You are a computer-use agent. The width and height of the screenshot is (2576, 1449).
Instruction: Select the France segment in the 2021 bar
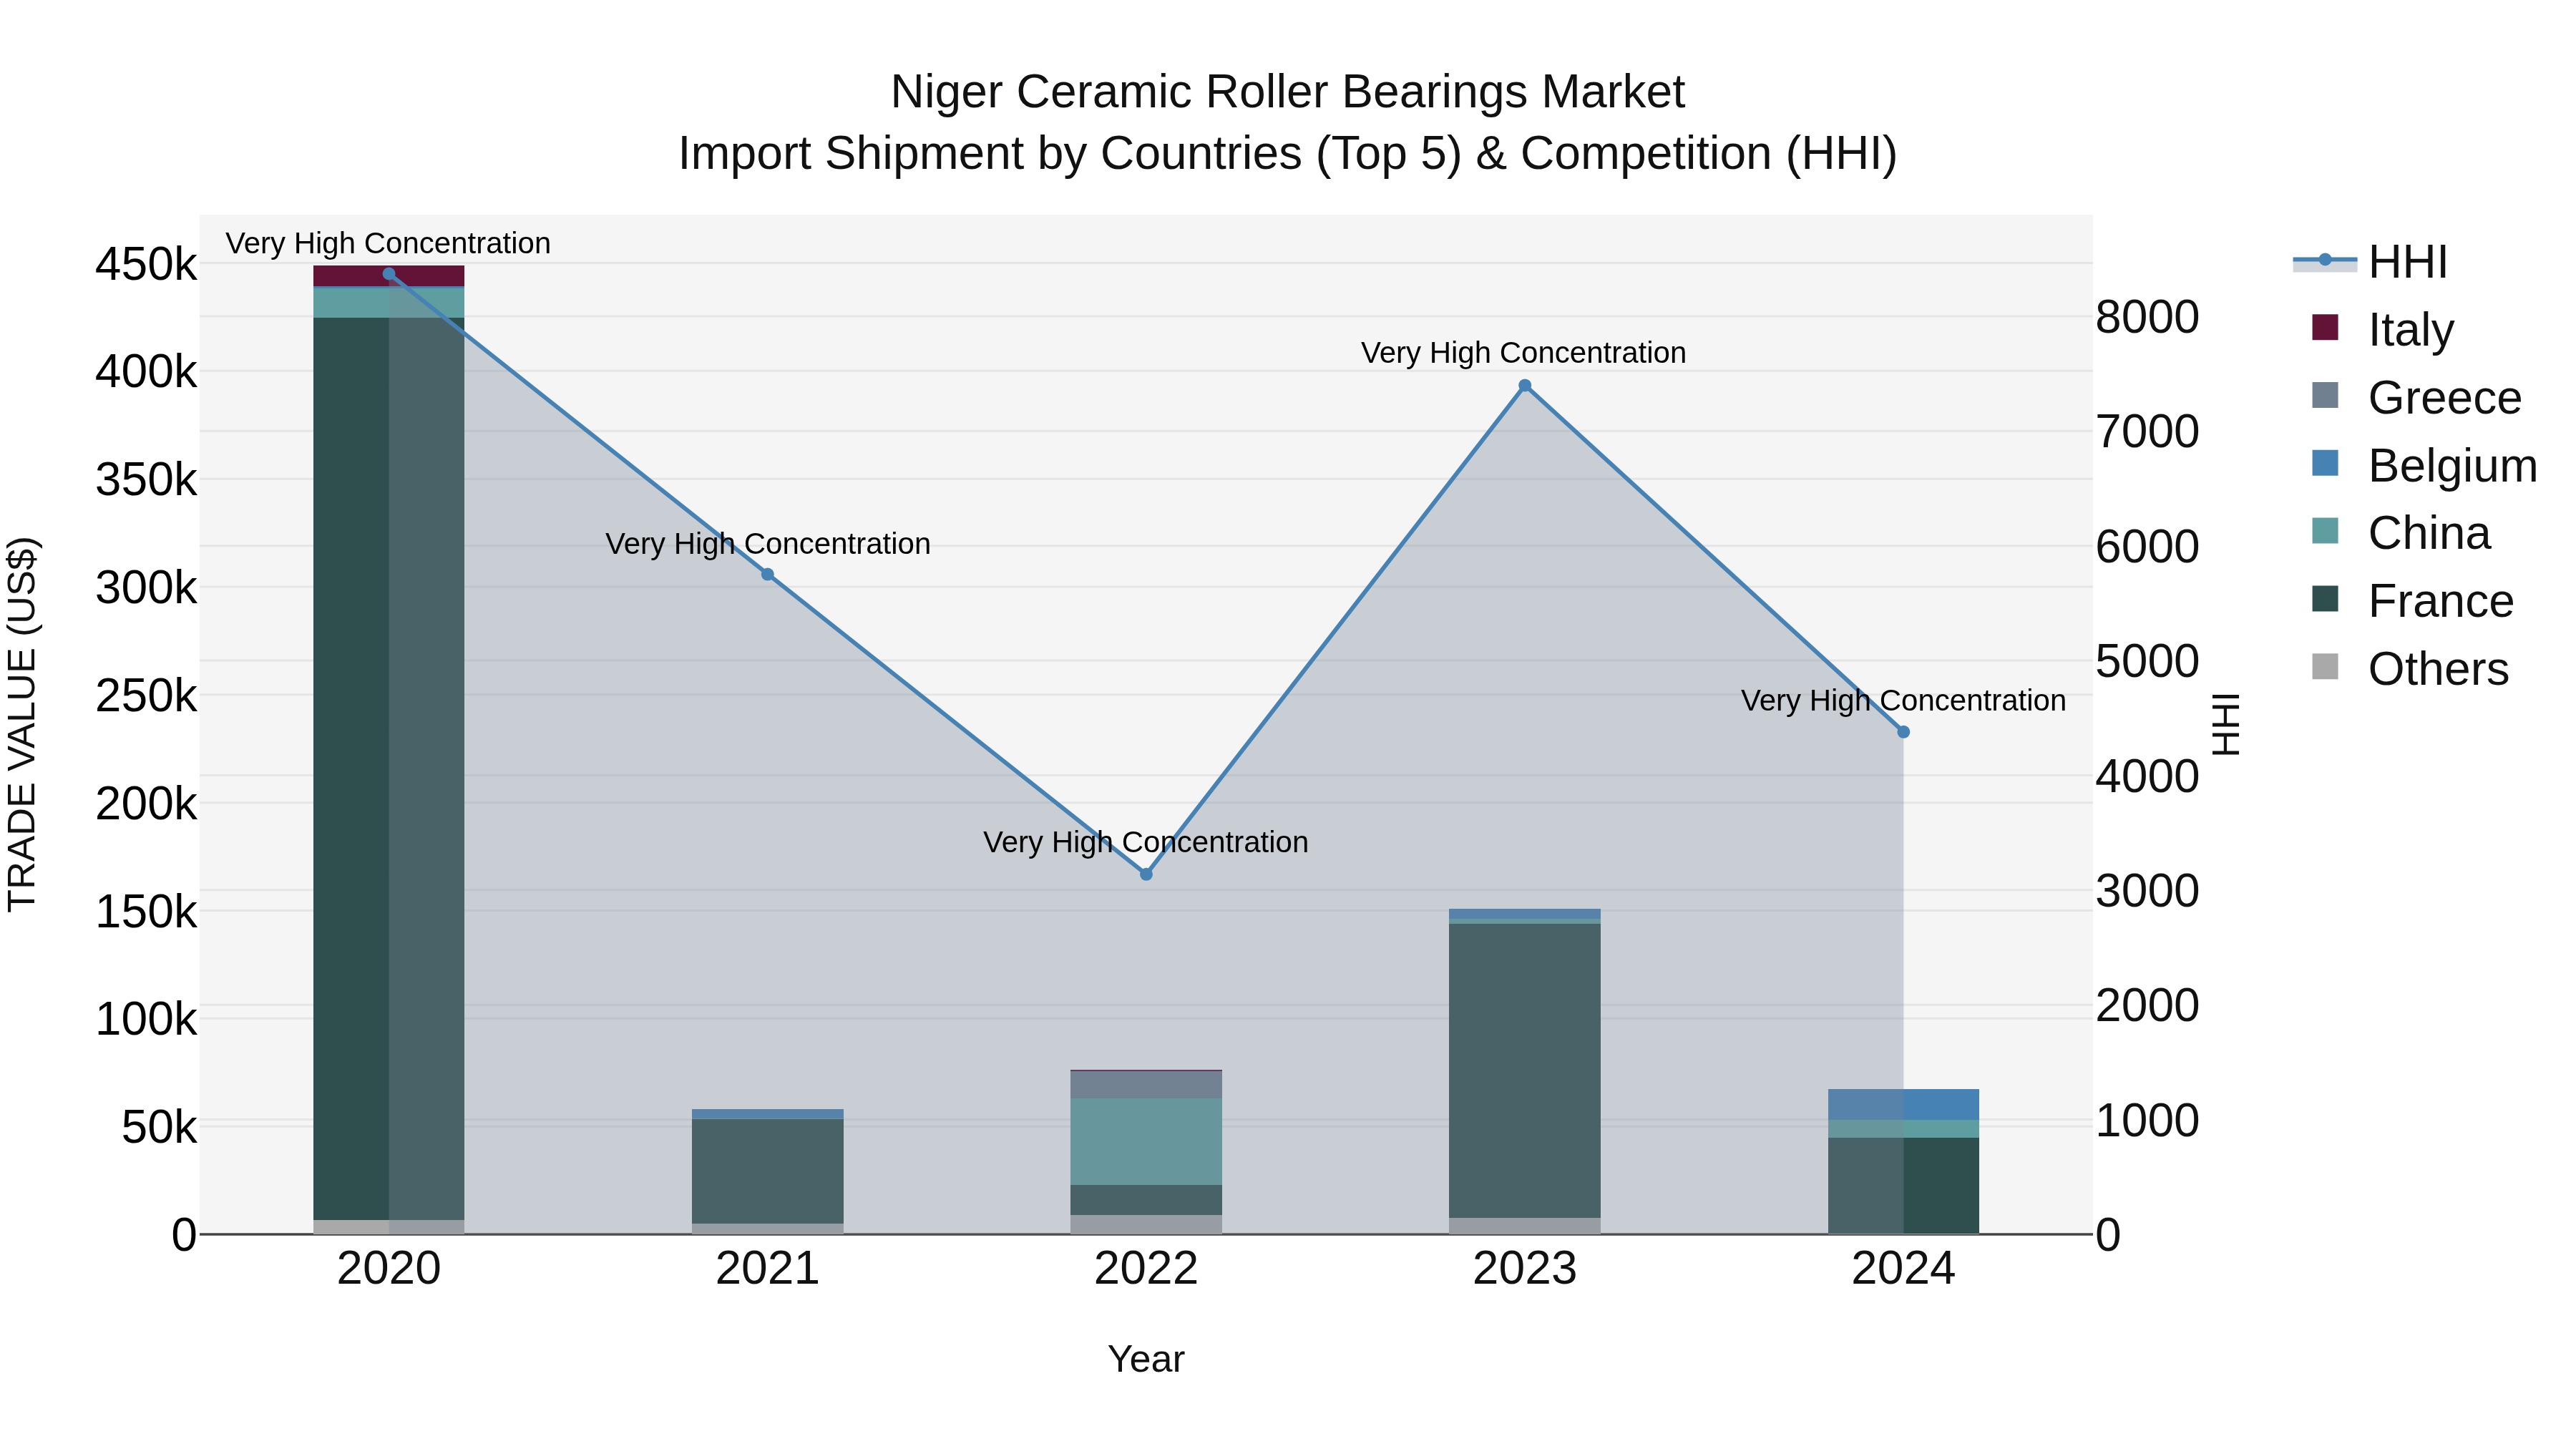768,1171
